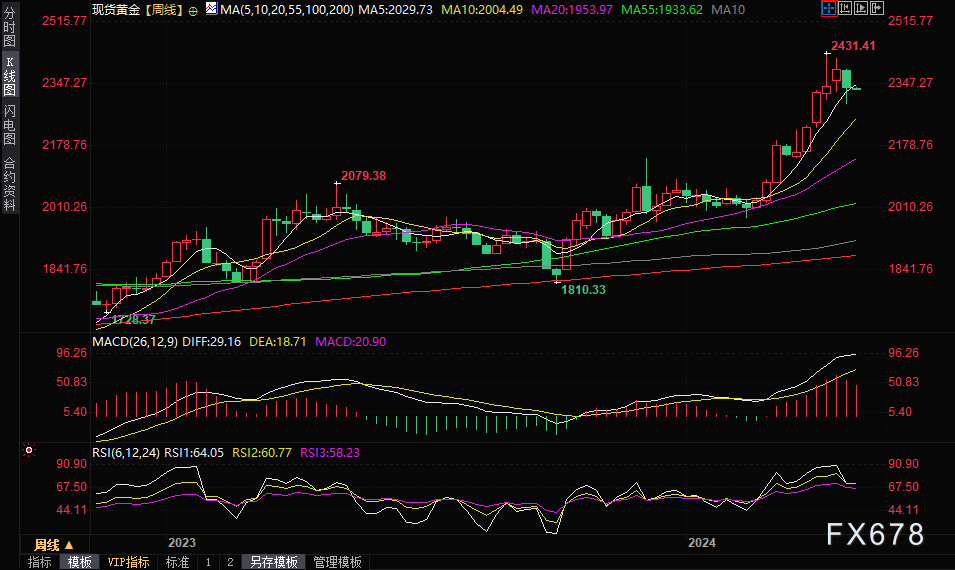The image size is (955, 570).
Task: Open 合约资料 in the left sidebar
Action: (9, 183)
